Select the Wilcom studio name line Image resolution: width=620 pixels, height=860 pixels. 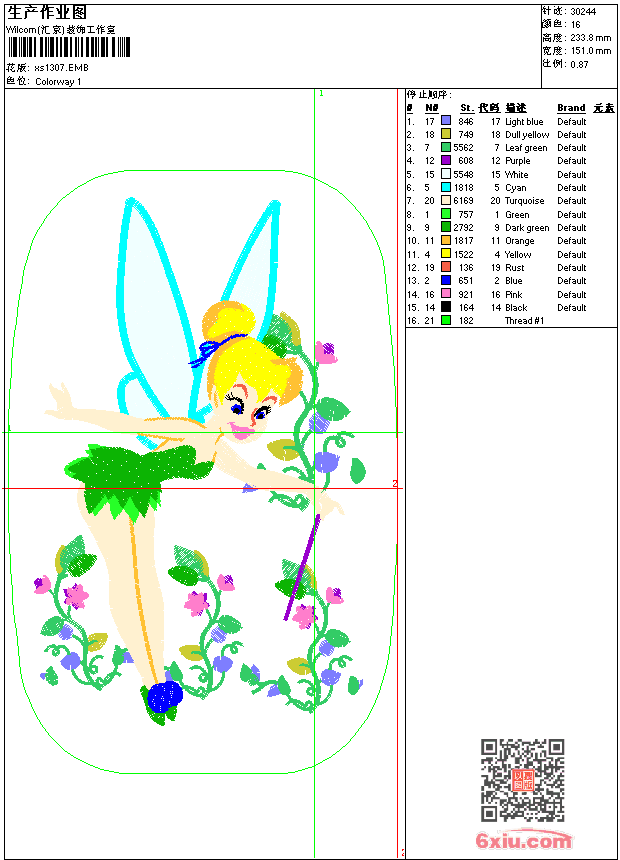tap(60, 30)
